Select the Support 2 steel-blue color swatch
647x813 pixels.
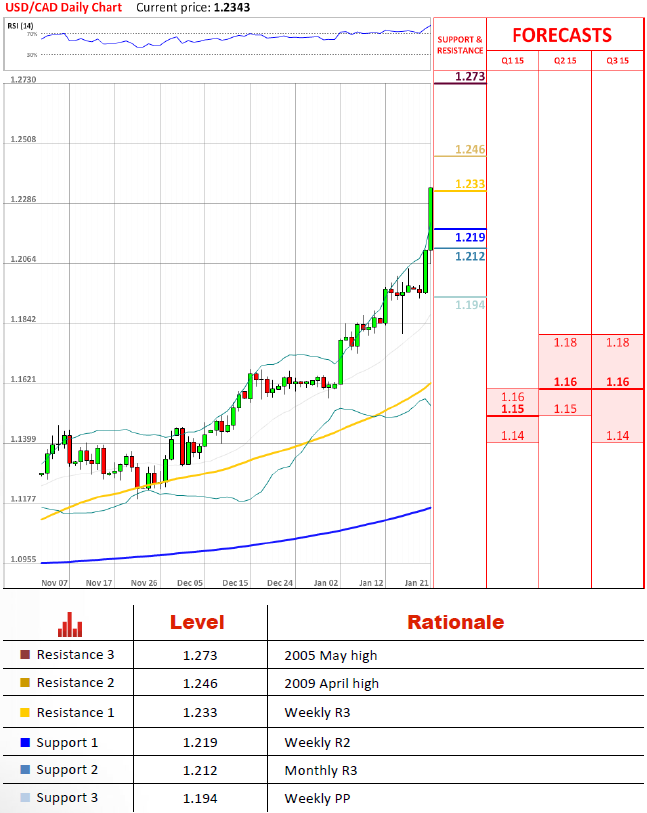[x=25, y=769]
